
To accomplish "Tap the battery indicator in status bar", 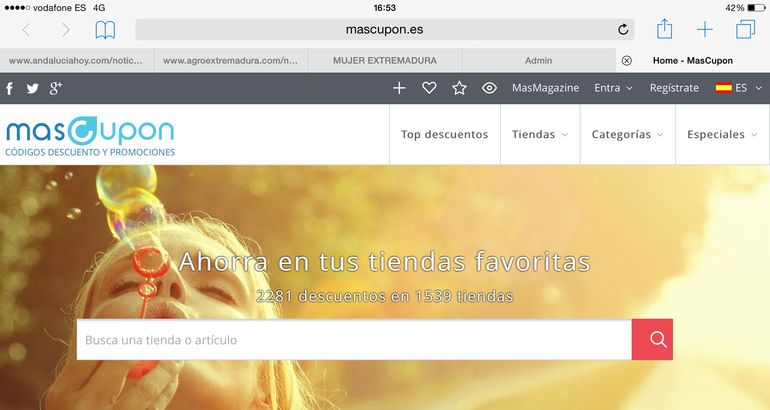I will click(x=756, y=8).
